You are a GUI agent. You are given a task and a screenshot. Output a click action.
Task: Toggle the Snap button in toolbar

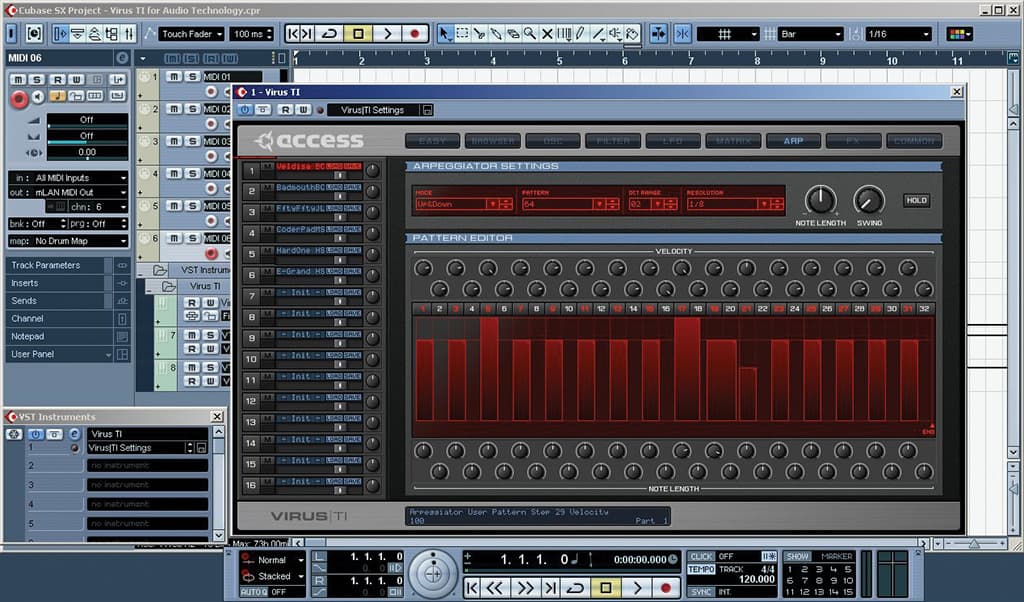pos(682,34)
